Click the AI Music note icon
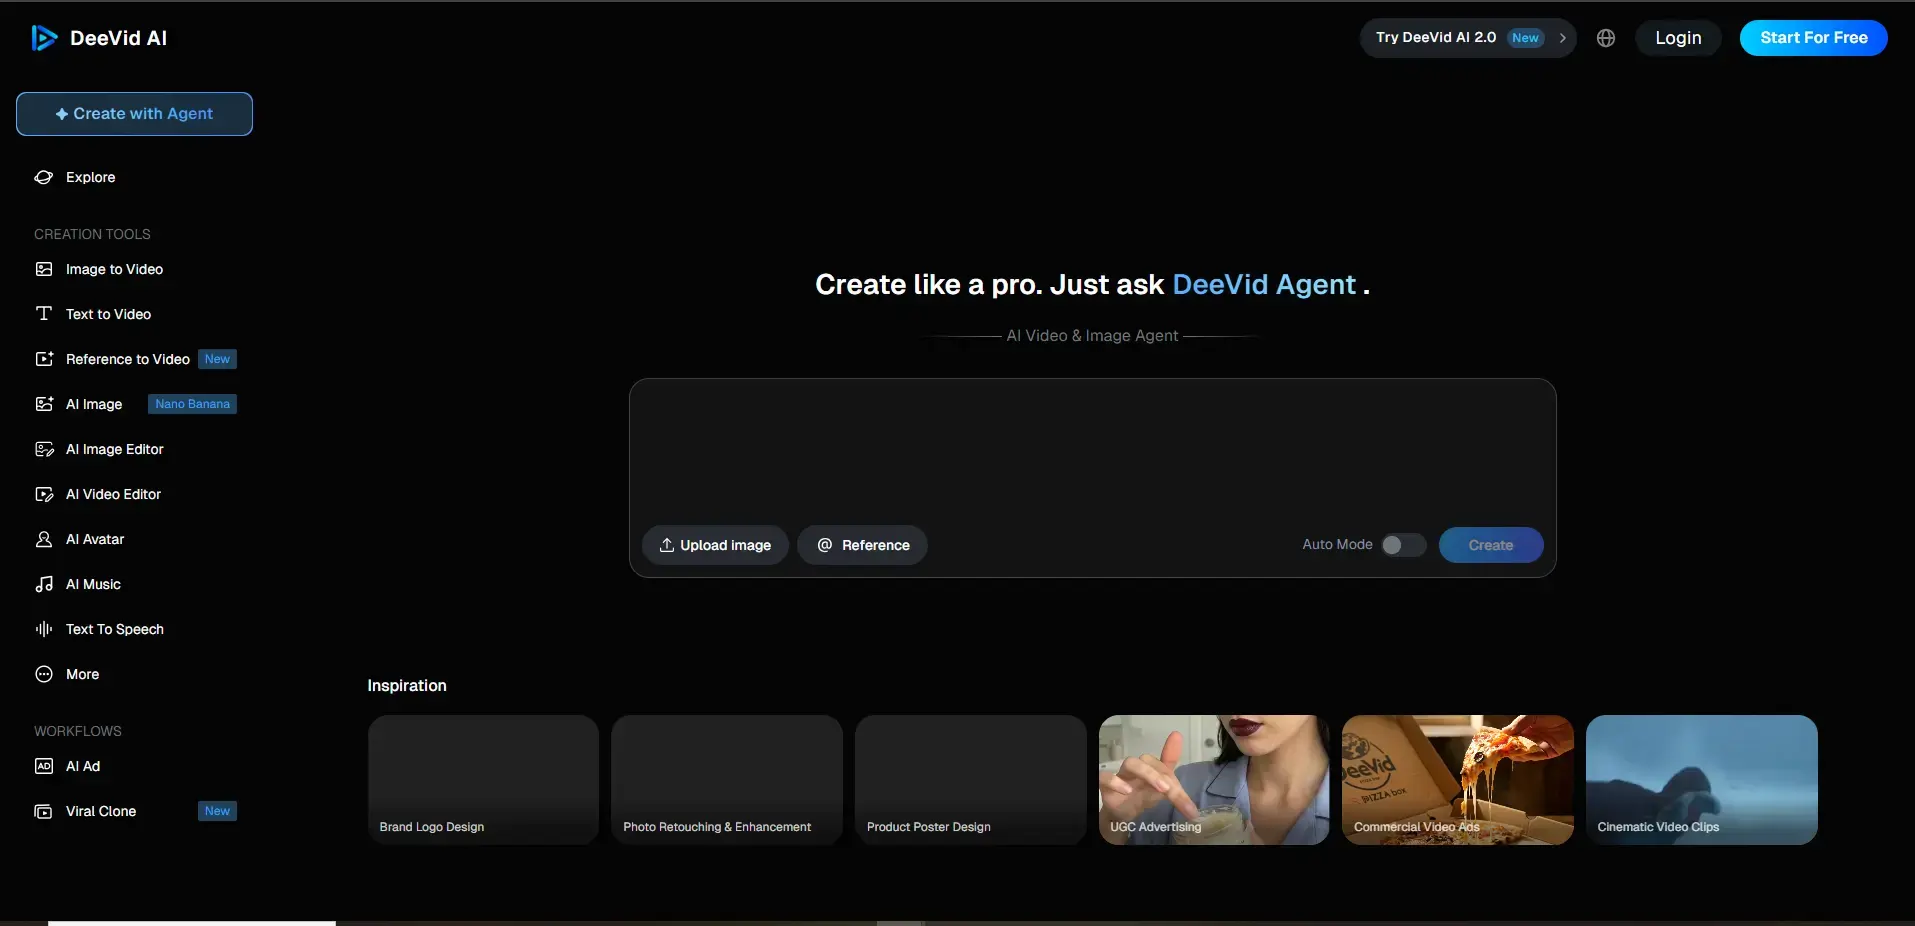The height and width of the screenshot is (926, 1915). [x=44, y=584]
